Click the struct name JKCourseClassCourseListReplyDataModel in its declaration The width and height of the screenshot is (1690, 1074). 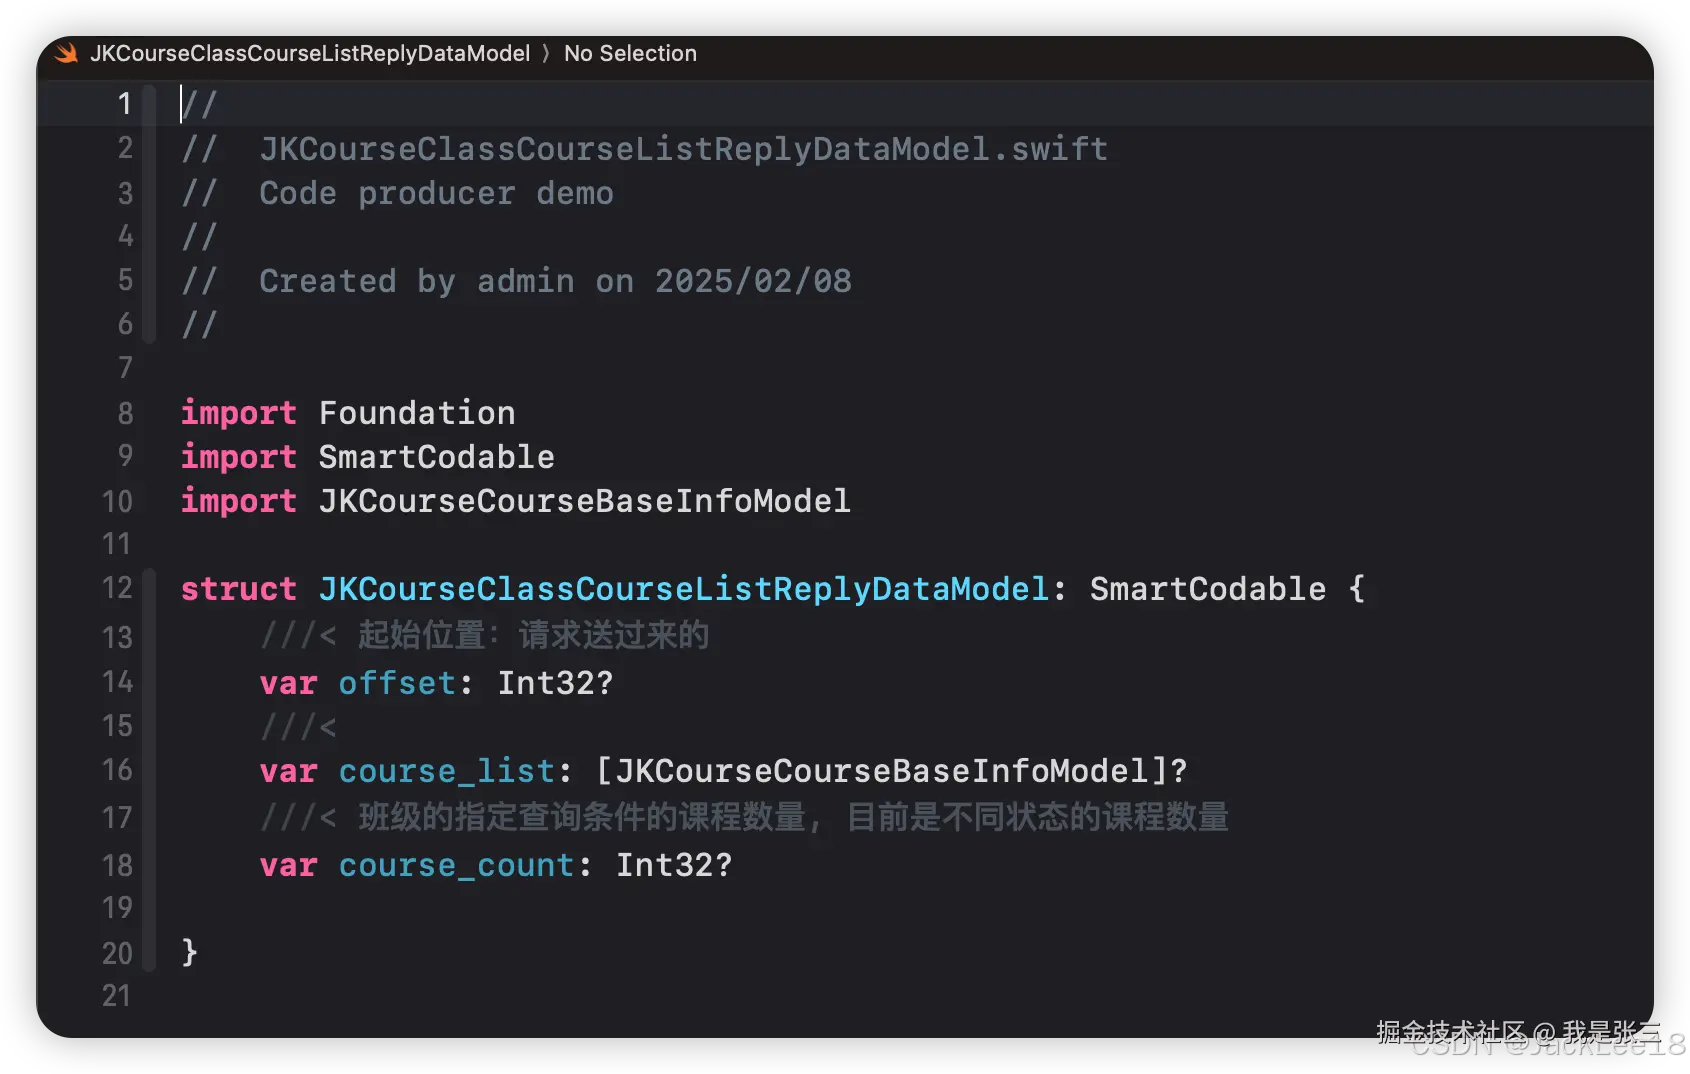pyautogui.click(x=683, y=589)
